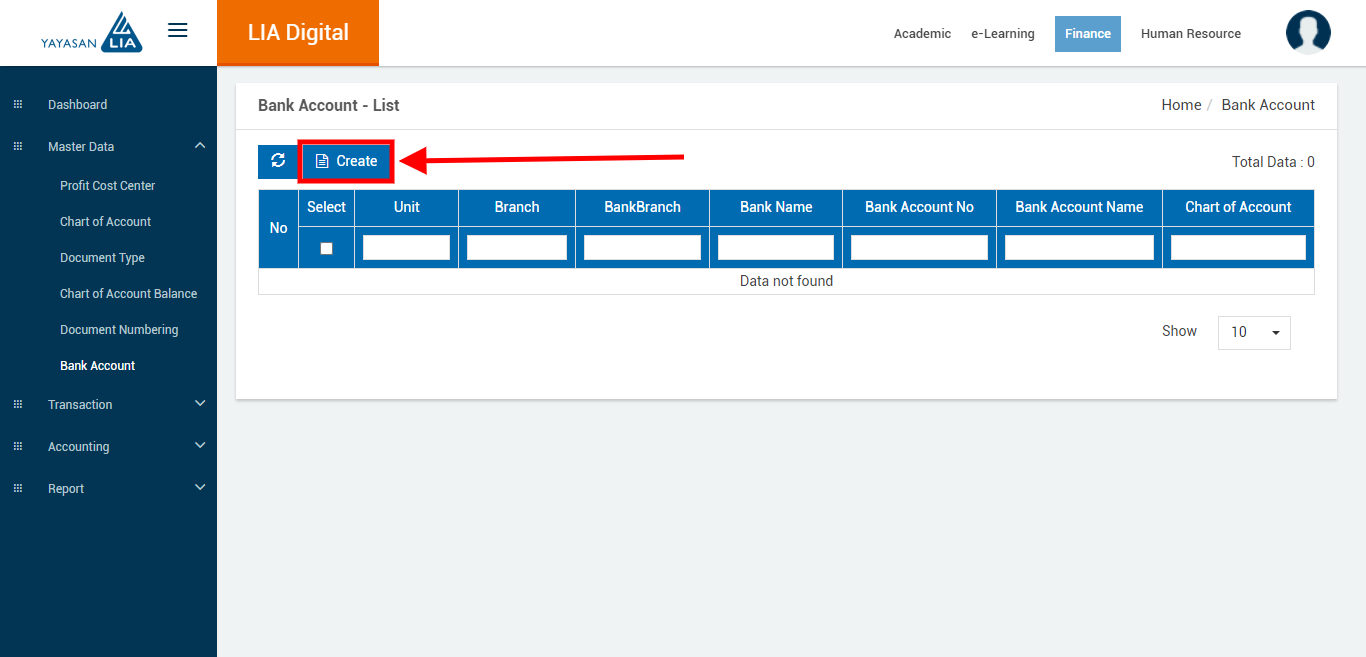Screen dimensions: 1366x657
Task: Open the user profile avatar
Action: click(1308, 33)
